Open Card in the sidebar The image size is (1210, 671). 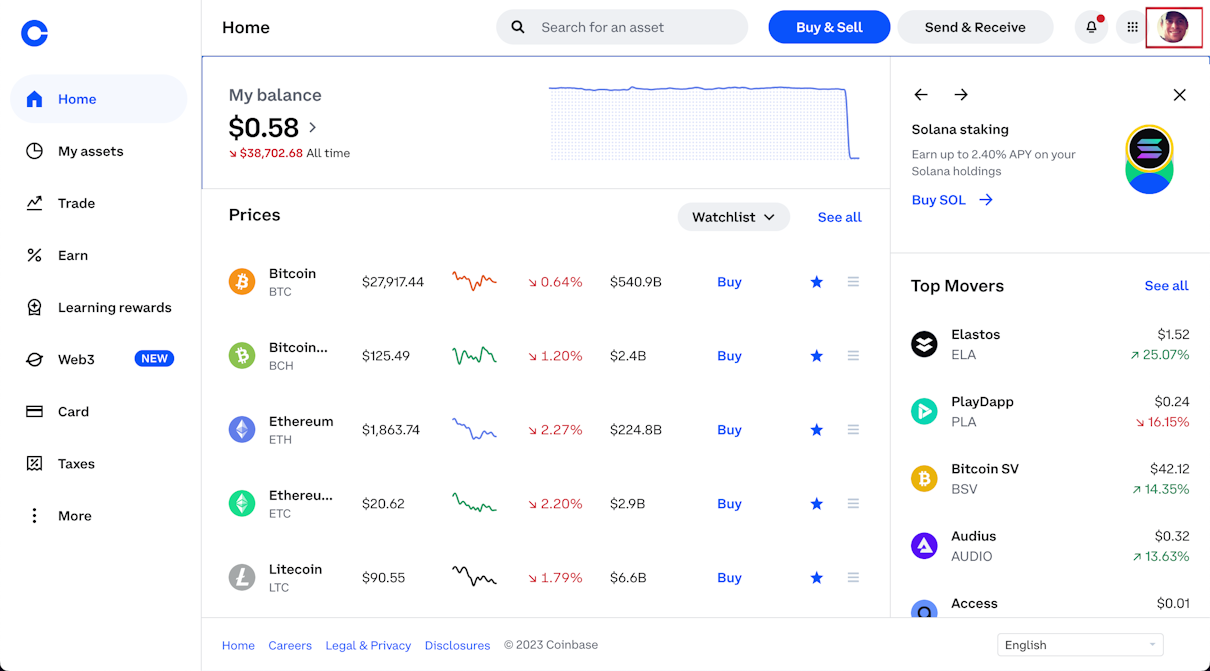tap(98, 411)
